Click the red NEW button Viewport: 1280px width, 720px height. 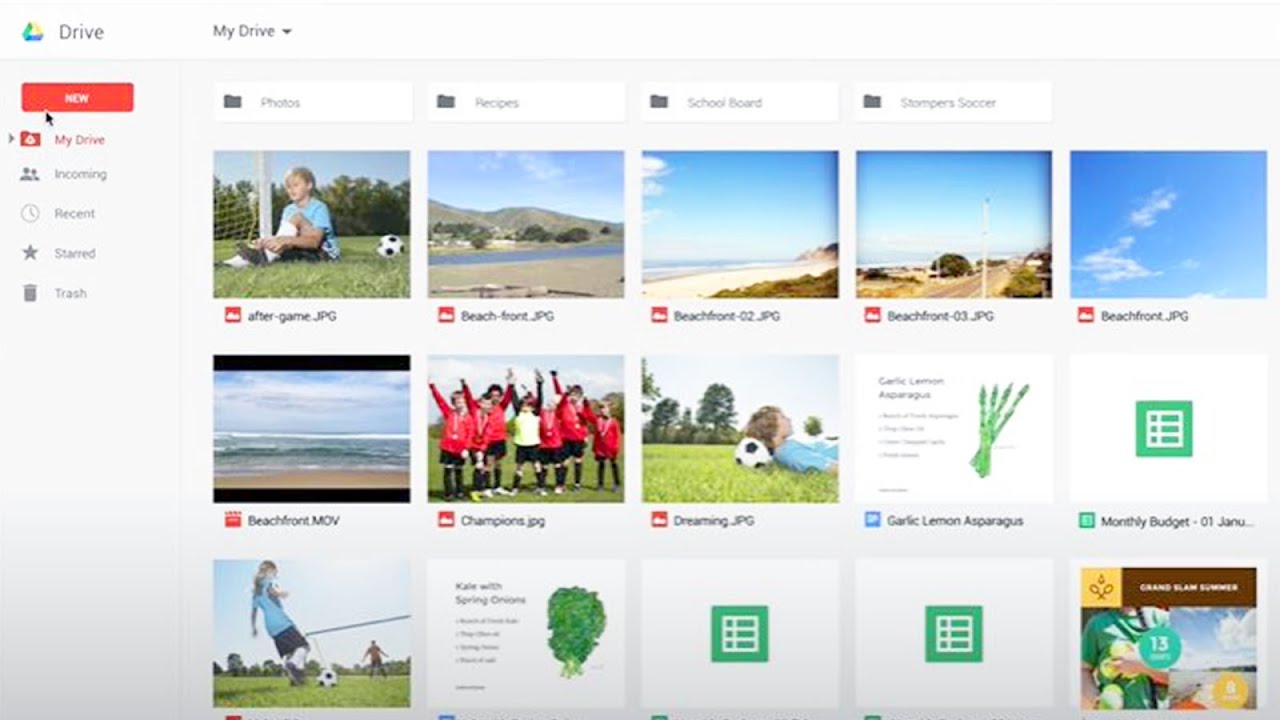(x=77, y=98)
